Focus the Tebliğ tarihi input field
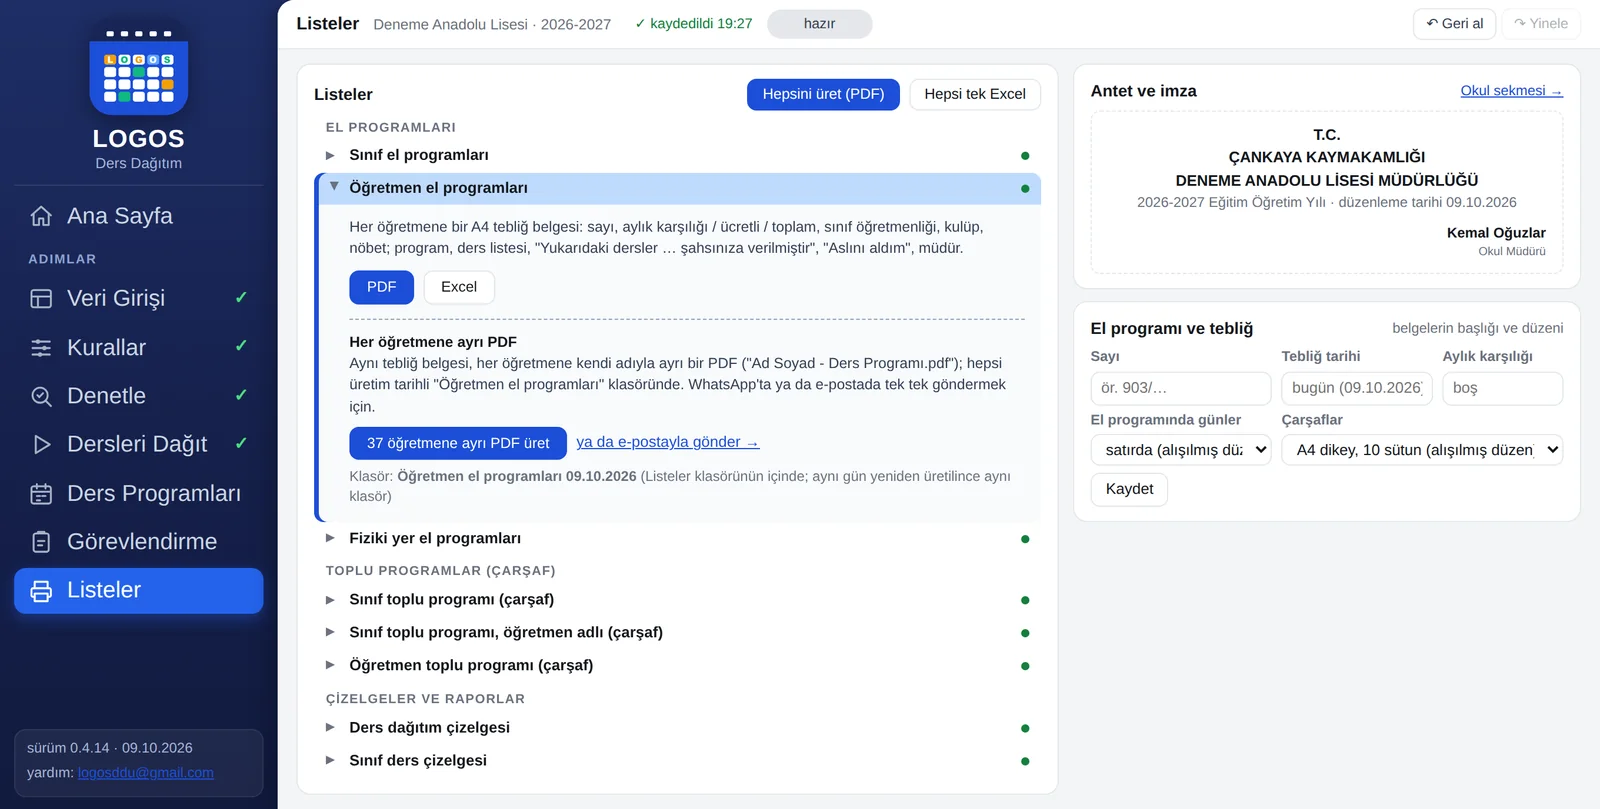 (1357, 388)
